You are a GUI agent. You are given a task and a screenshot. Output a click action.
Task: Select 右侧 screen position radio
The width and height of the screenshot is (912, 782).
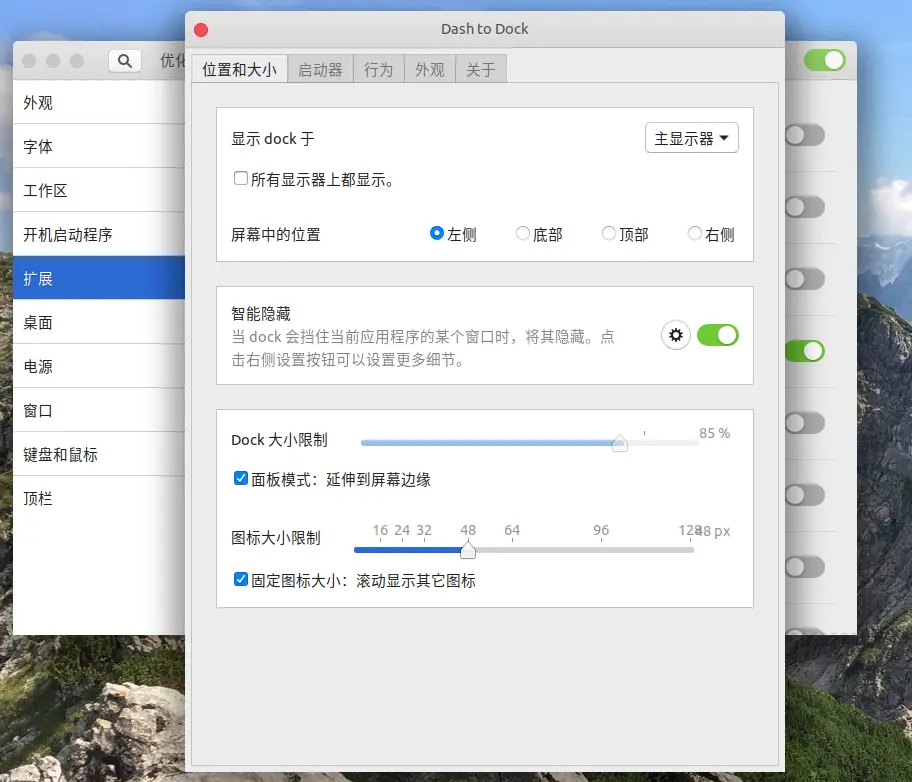694,233
